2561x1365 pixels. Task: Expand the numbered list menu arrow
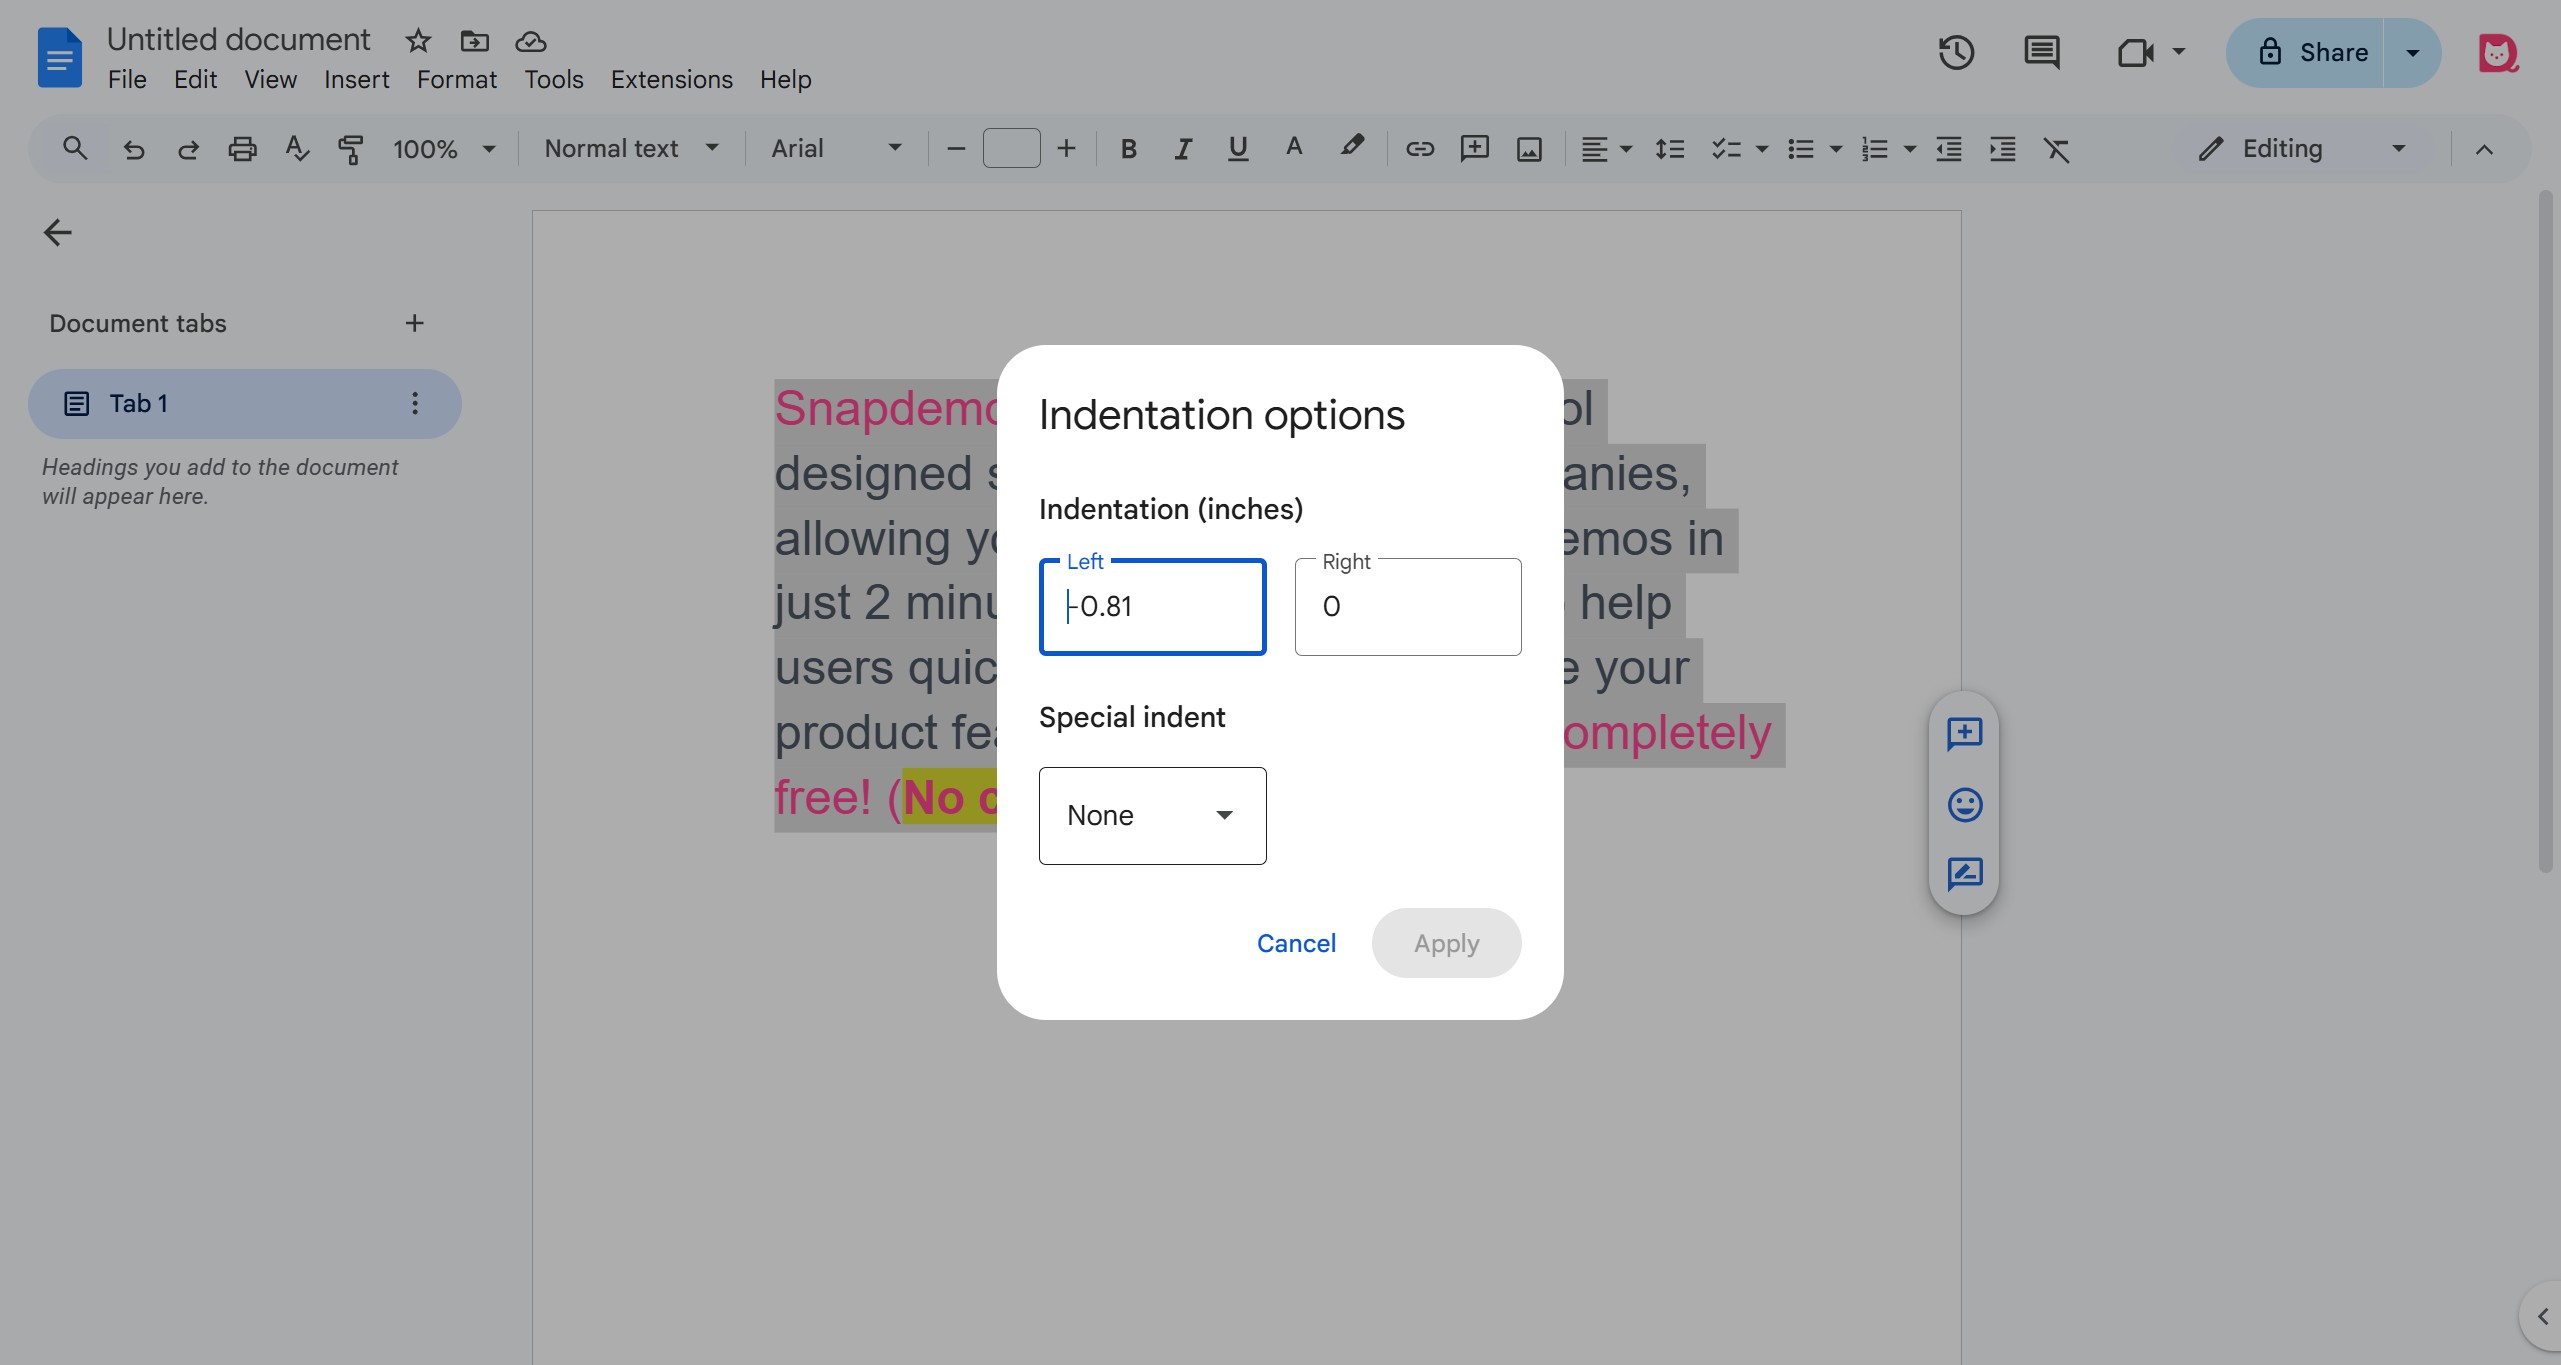1909,149
